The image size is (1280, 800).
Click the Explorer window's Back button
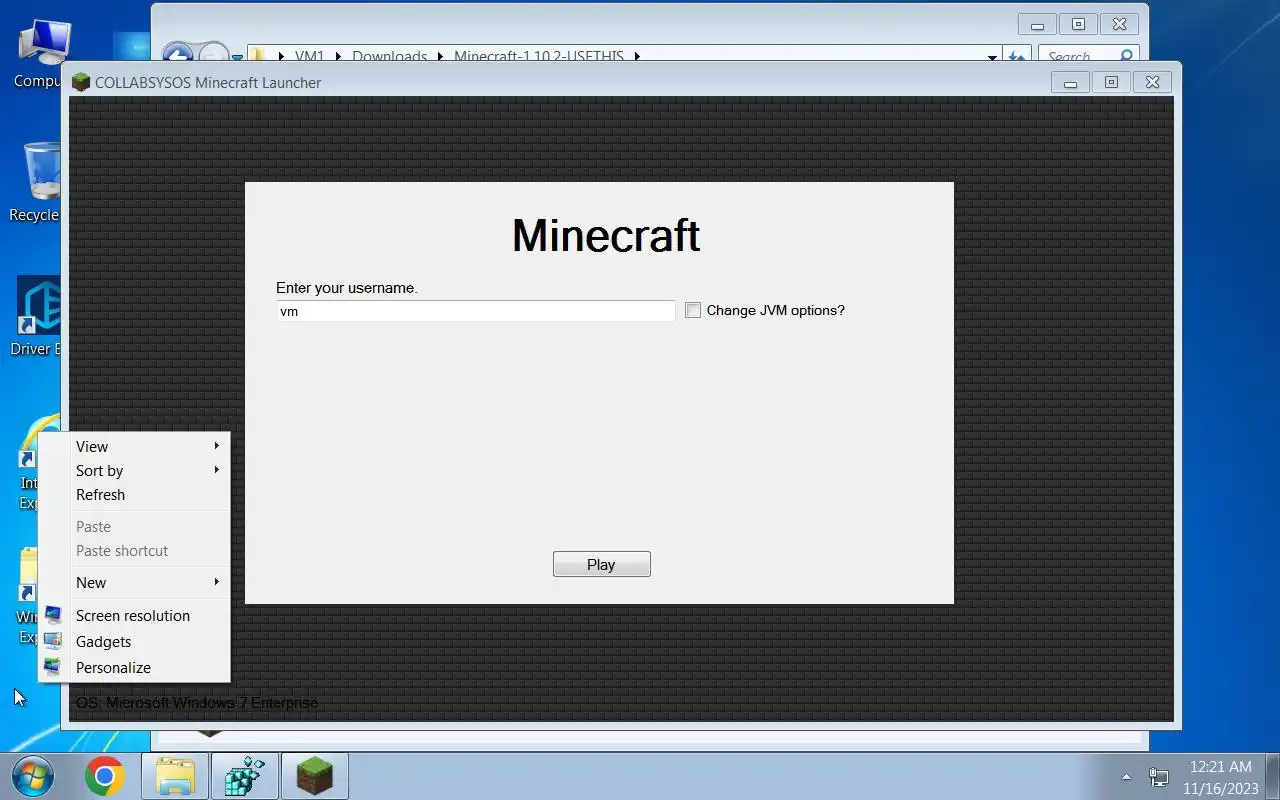(x=178, y=54)
